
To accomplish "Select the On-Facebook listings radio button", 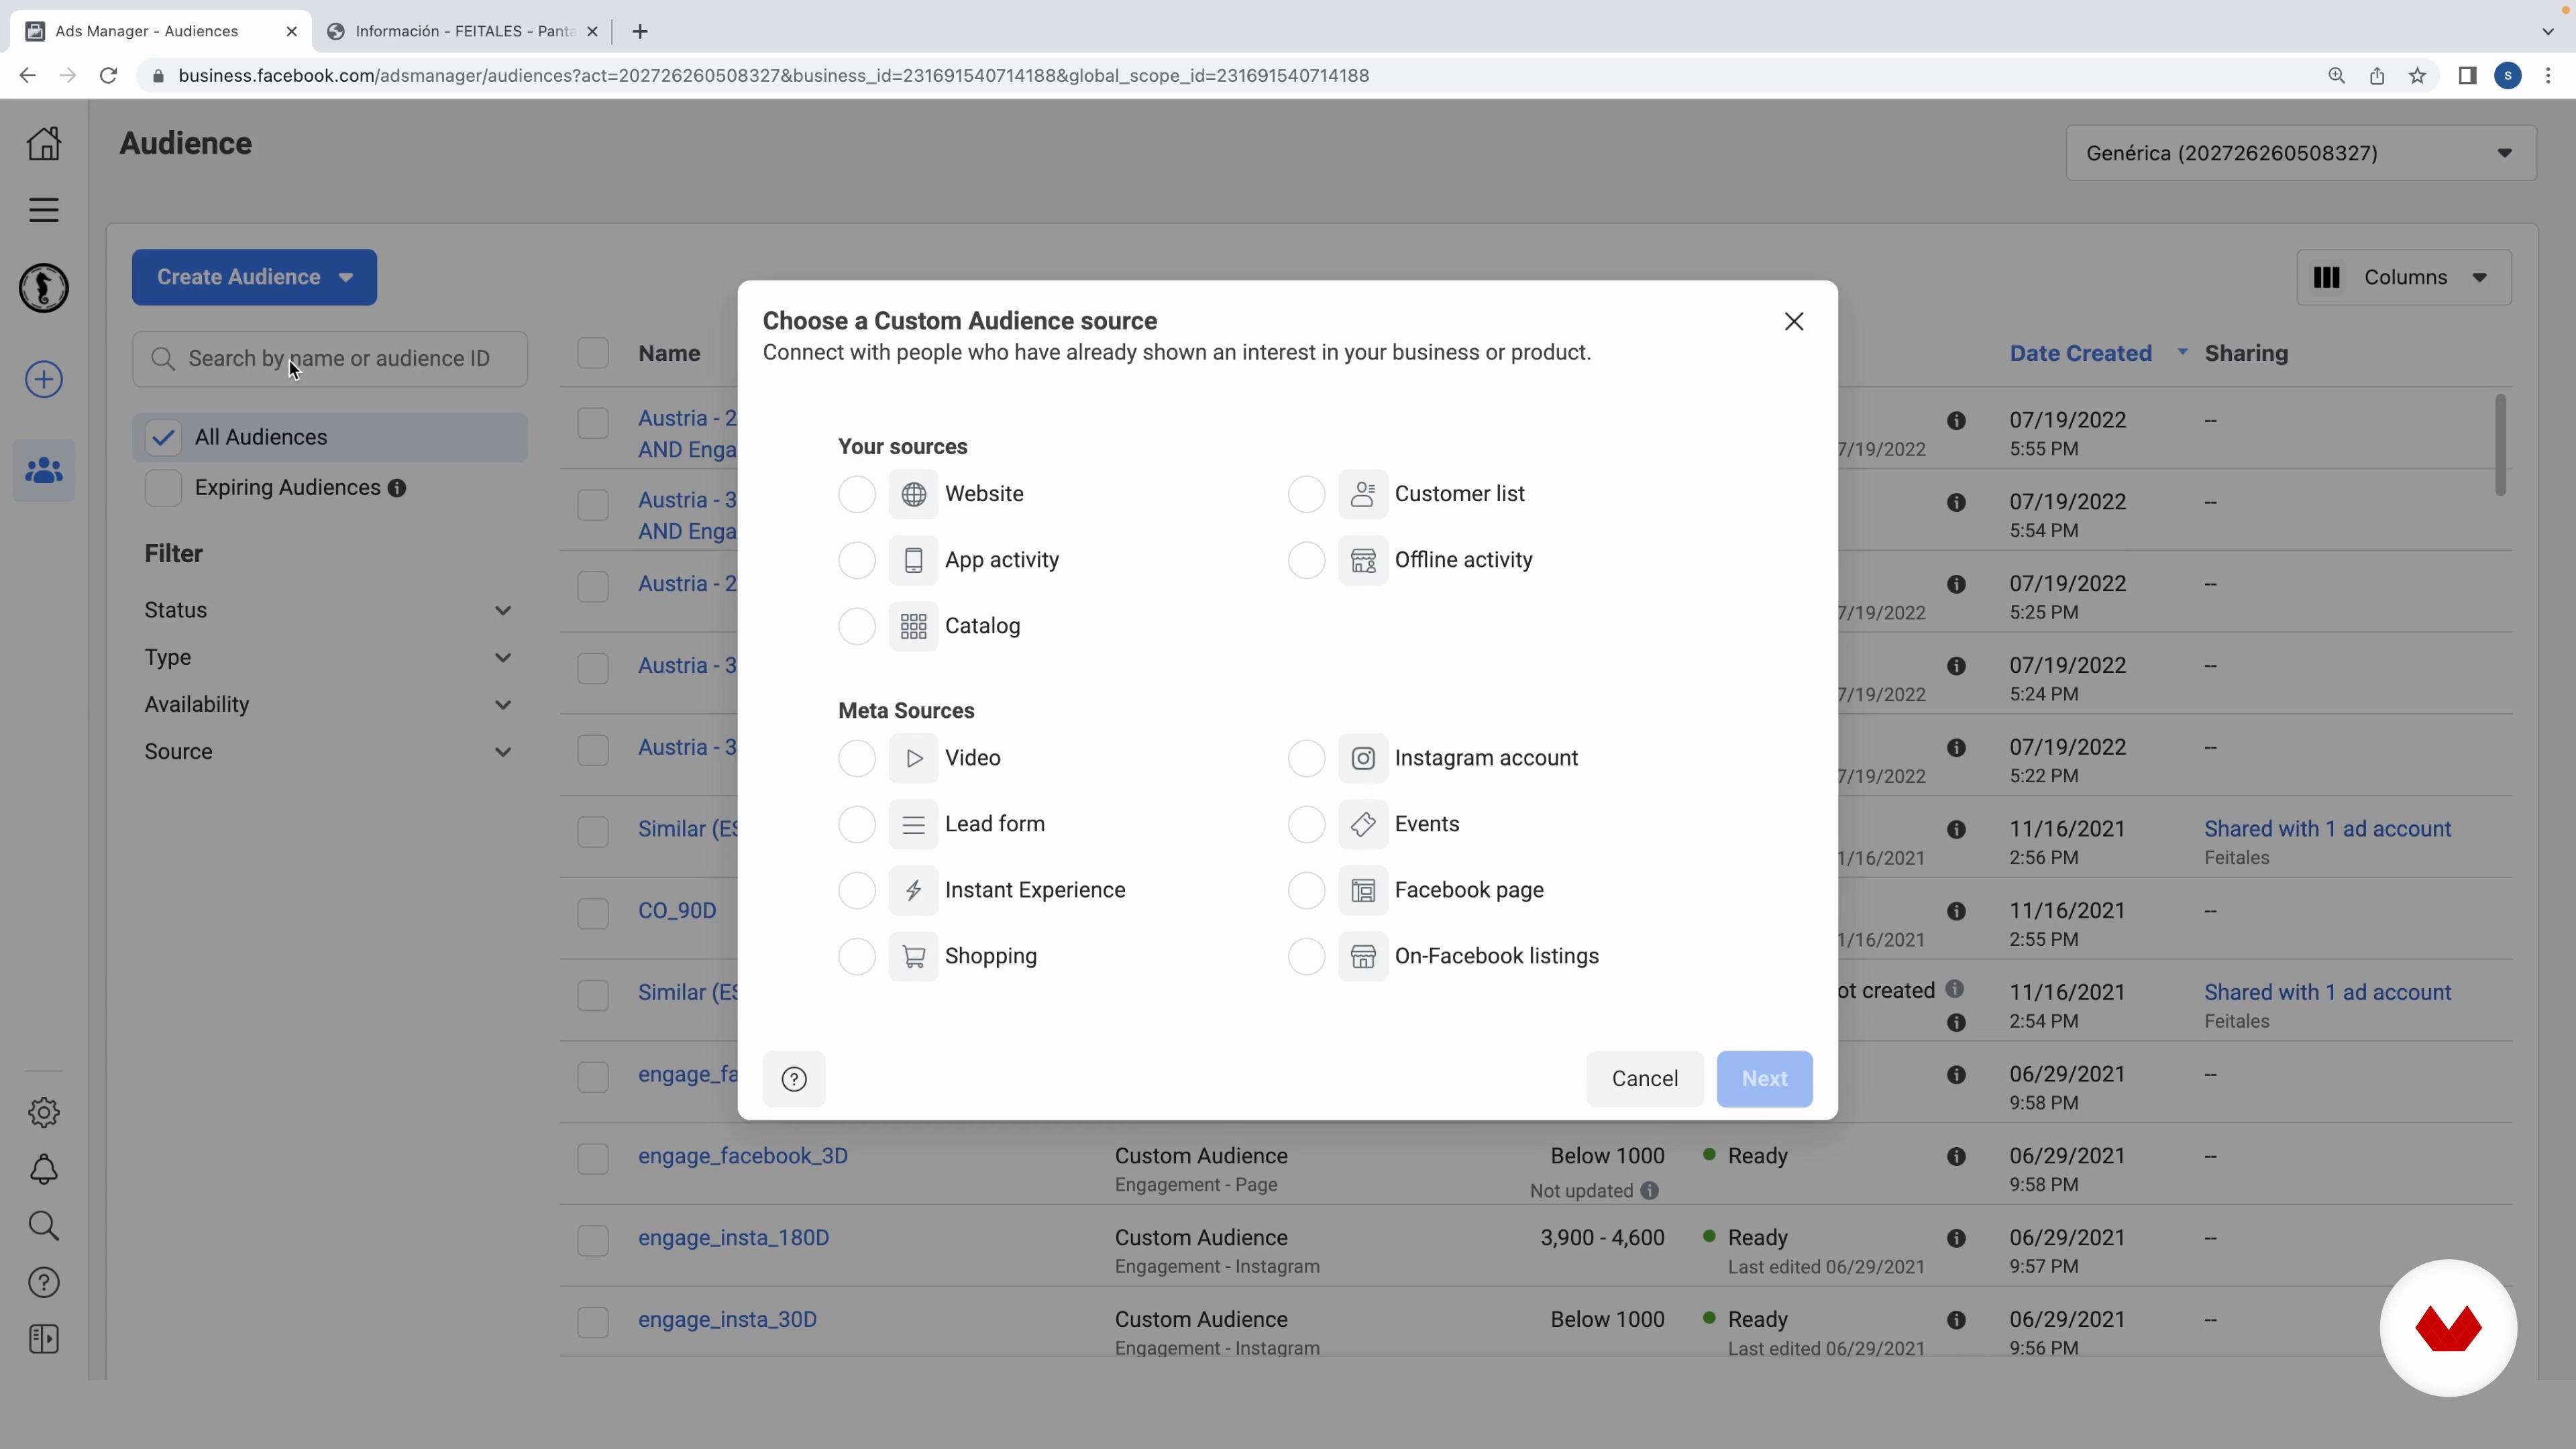I will (x=1306, y=956).
